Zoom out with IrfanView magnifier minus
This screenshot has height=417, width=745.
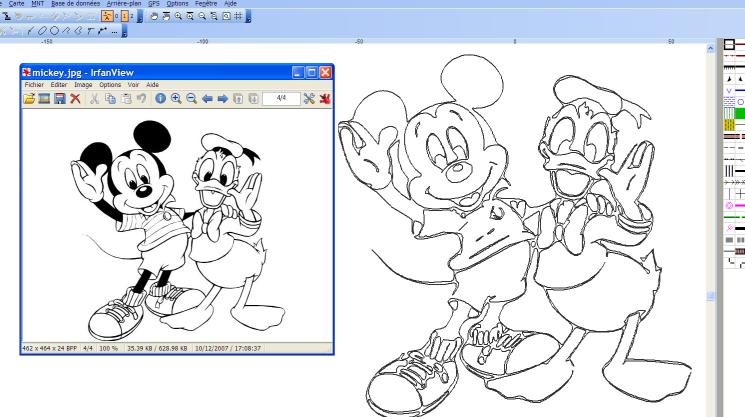tap(191, 98)
